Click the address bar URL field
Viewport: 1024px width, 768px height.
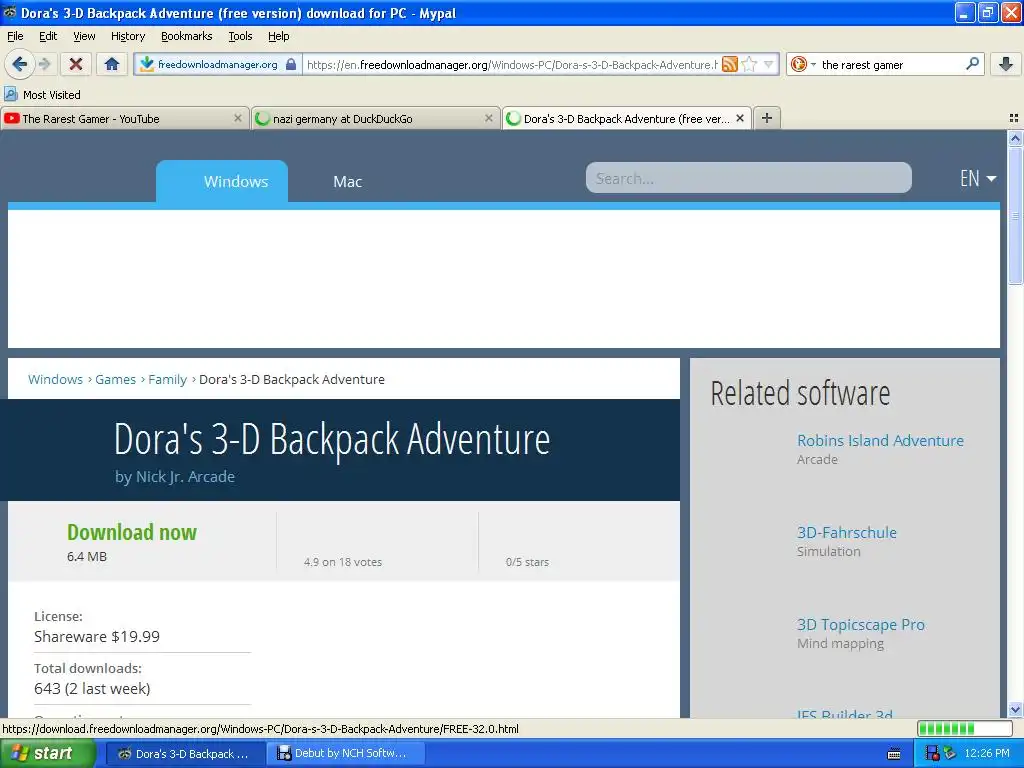(x=511, y=65)
